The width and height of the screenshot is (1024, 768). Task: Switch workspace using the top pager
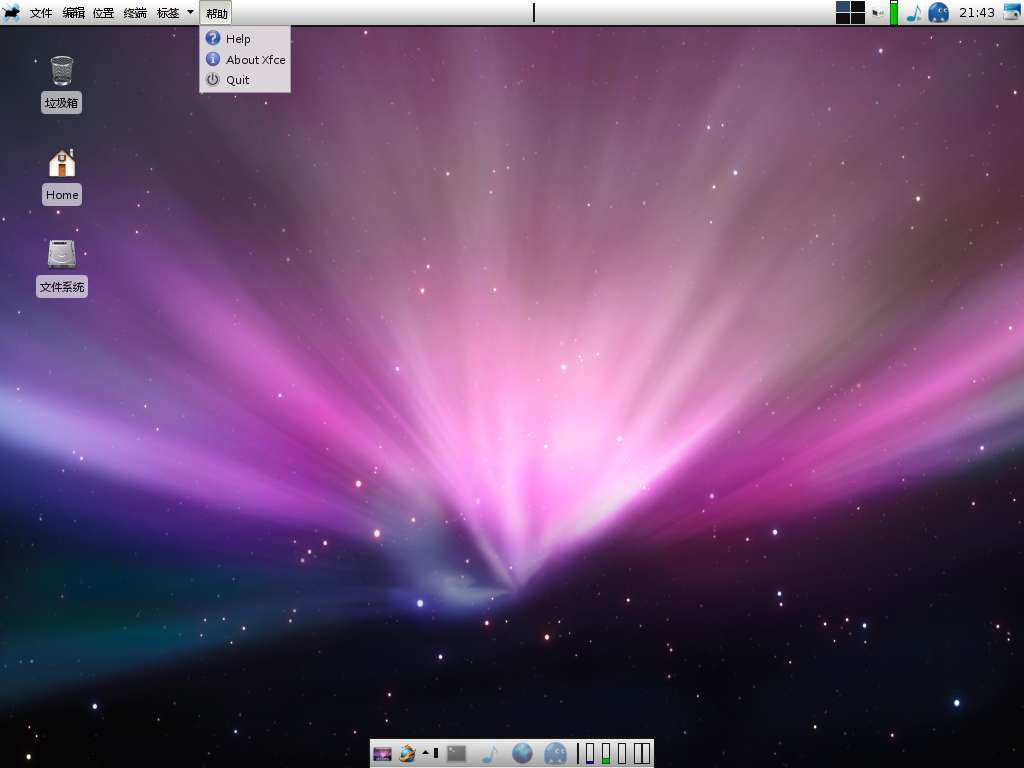pos(850,12)
